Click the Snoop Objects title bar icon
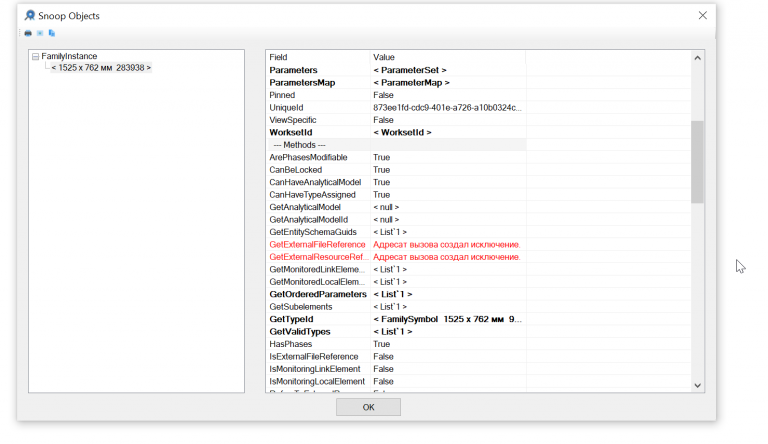 click(30, 16)
